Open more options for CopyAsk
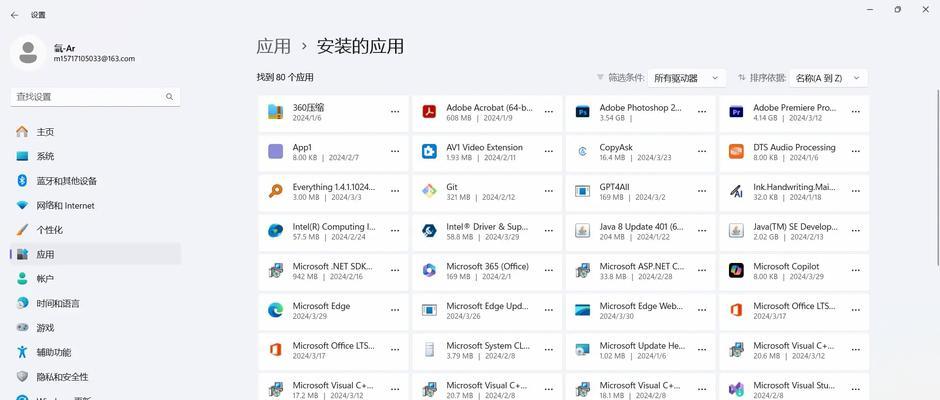 tap(702, 151)
